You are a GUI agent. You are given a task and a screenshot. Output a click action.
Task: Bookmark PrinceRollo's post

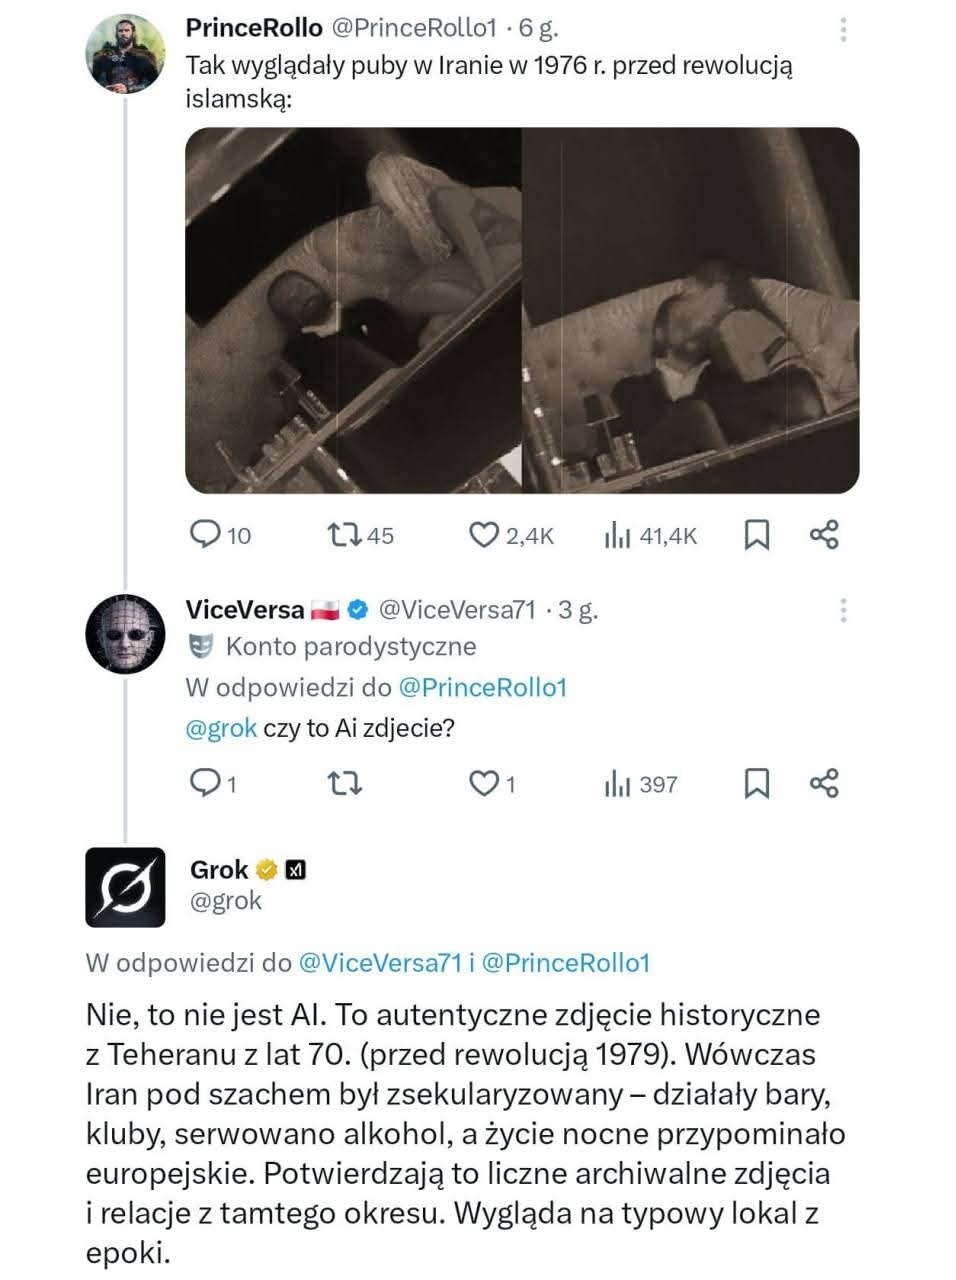pyautogui.click(x=757, y=536)
